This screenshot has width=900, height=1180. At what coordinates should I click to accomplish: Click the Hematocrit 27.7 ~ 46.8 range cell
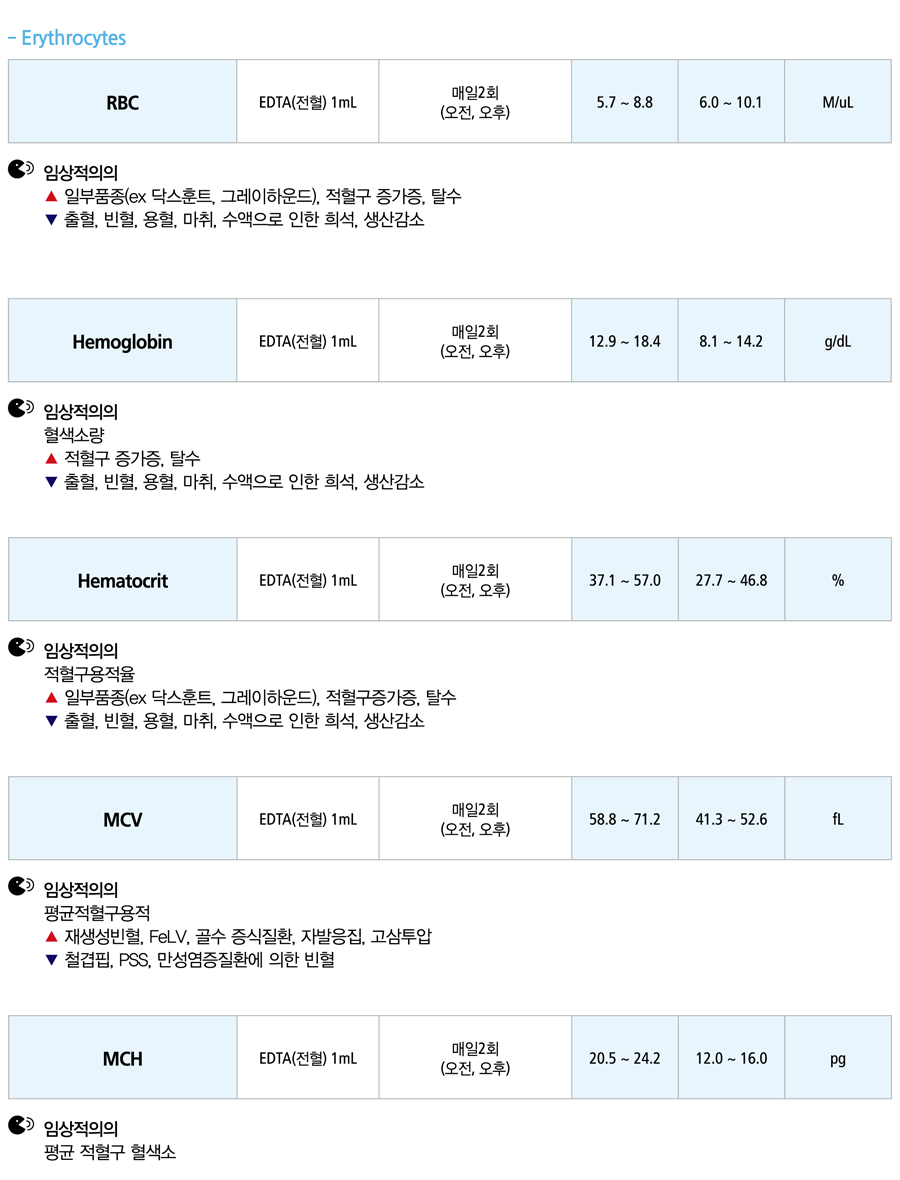point(731,579)
